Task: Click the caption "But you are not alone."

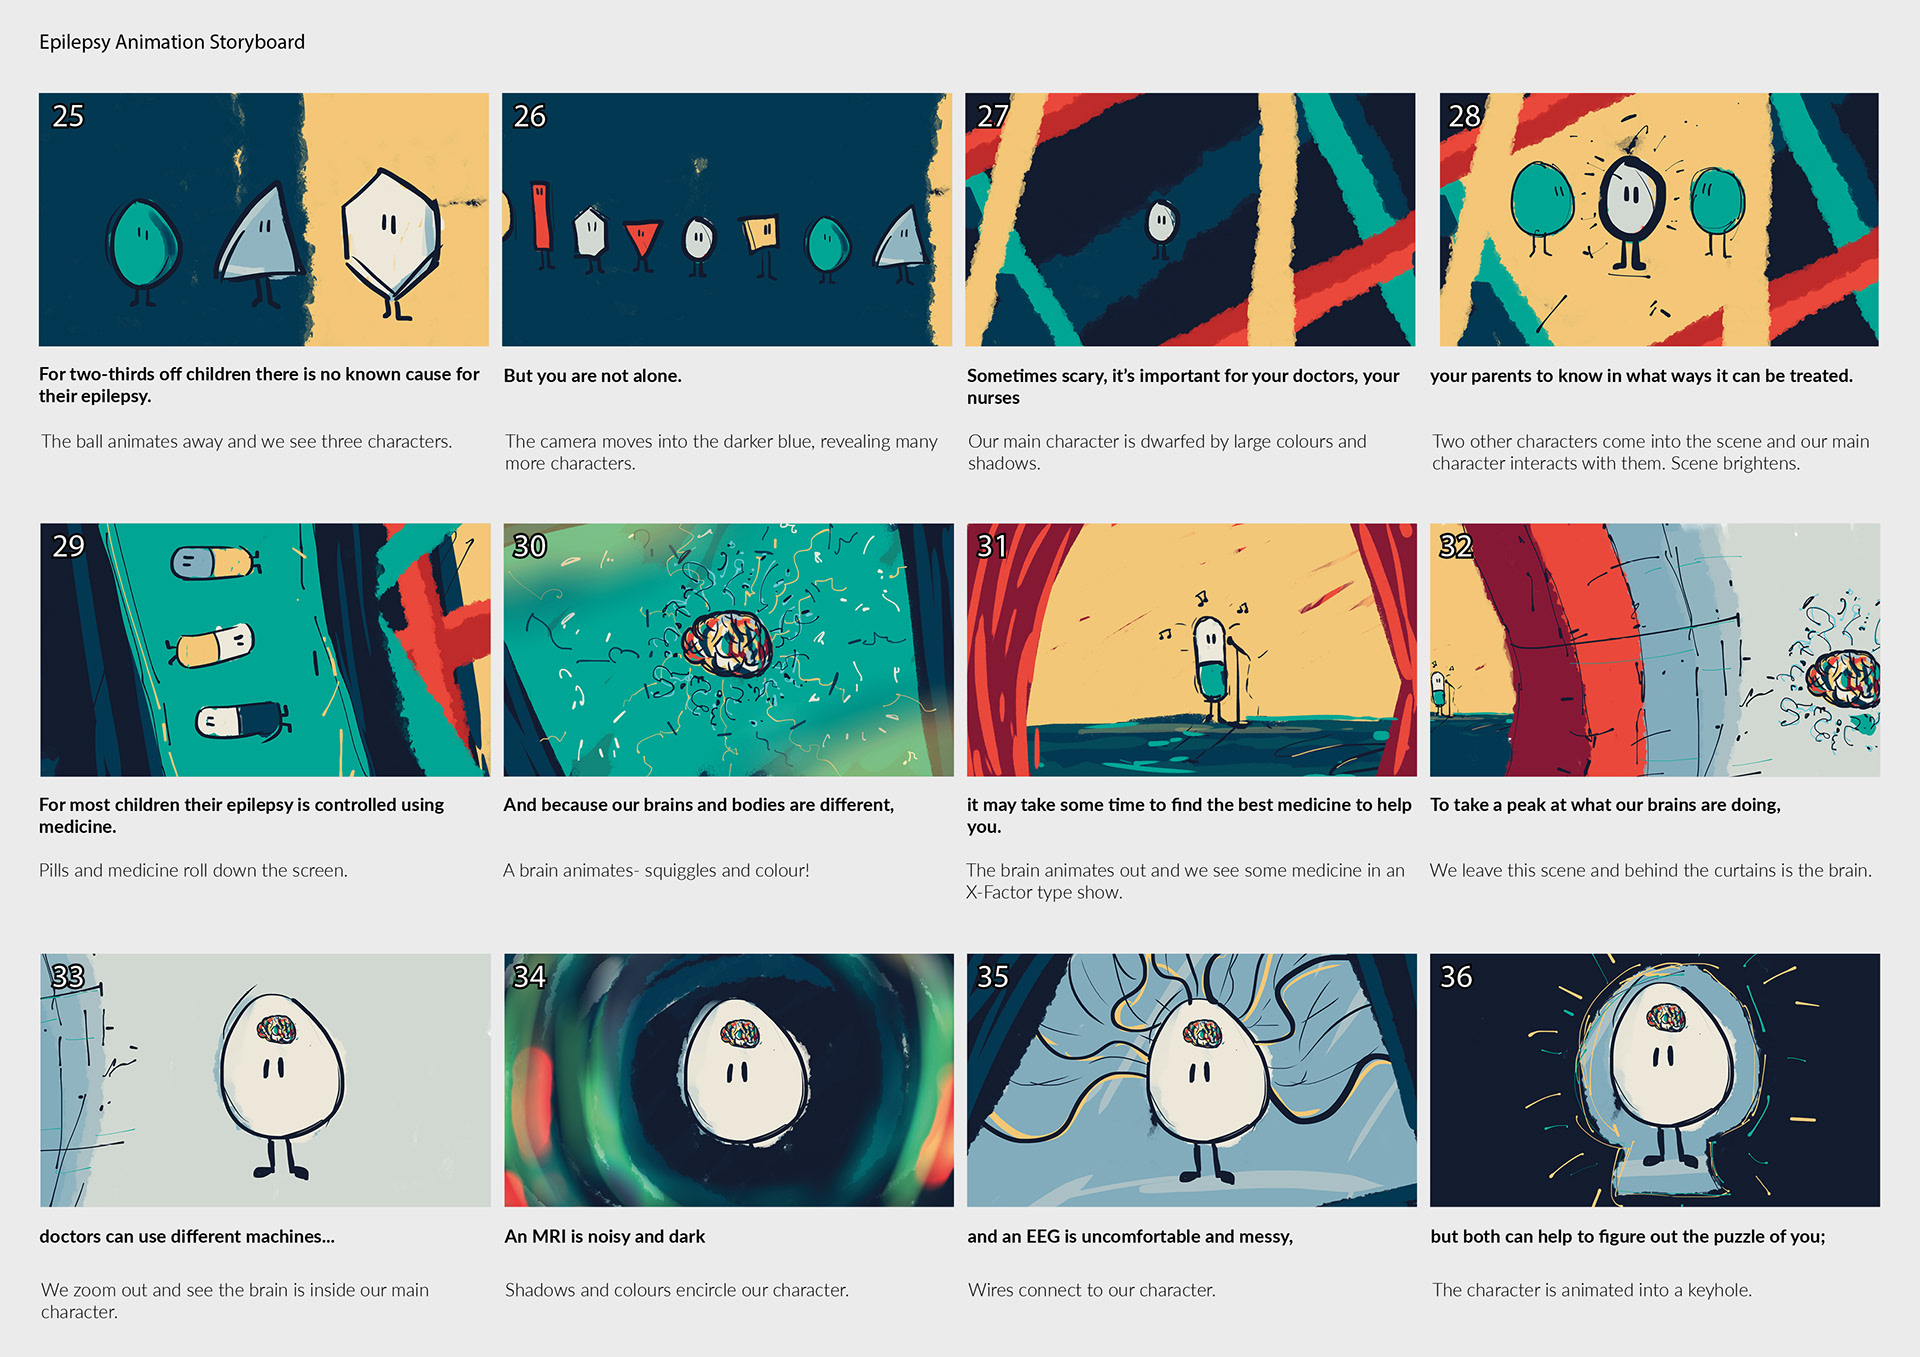Action: click(592, 376)
